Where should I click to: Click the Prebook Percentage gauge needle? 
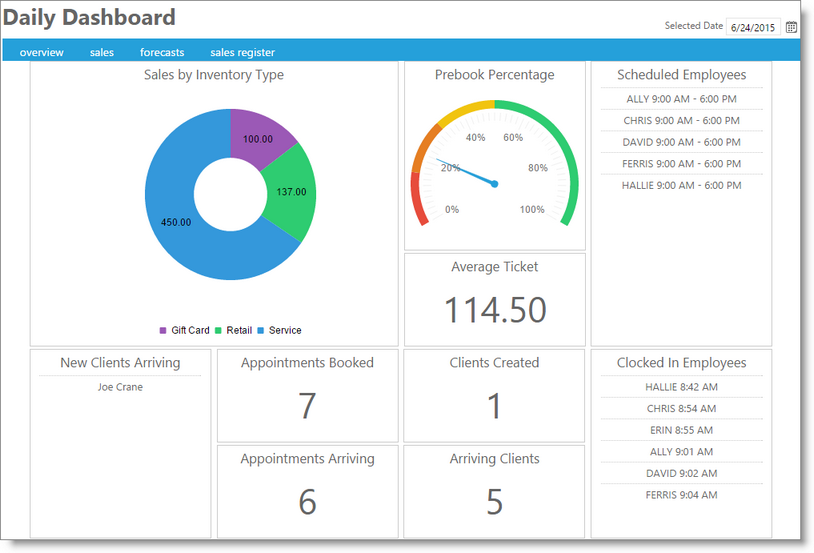pyautogui.click(x=466, y=172)
